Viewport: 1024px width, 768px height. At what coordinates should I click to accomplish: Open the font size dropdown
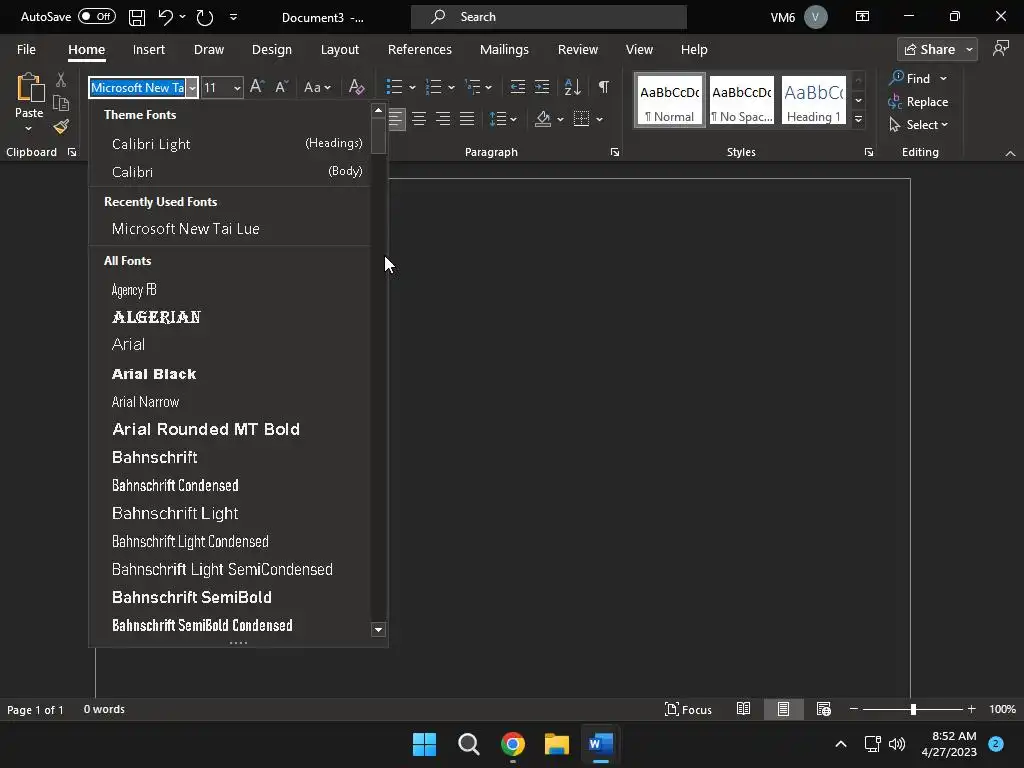236,88
